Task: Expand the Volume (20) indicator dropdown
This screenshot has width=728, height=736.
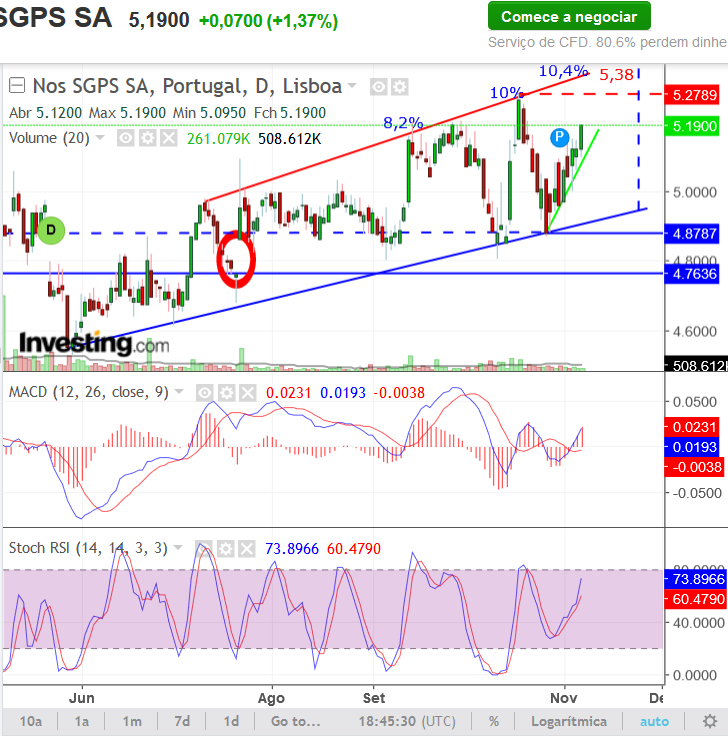Action: [x=100, y=138]
